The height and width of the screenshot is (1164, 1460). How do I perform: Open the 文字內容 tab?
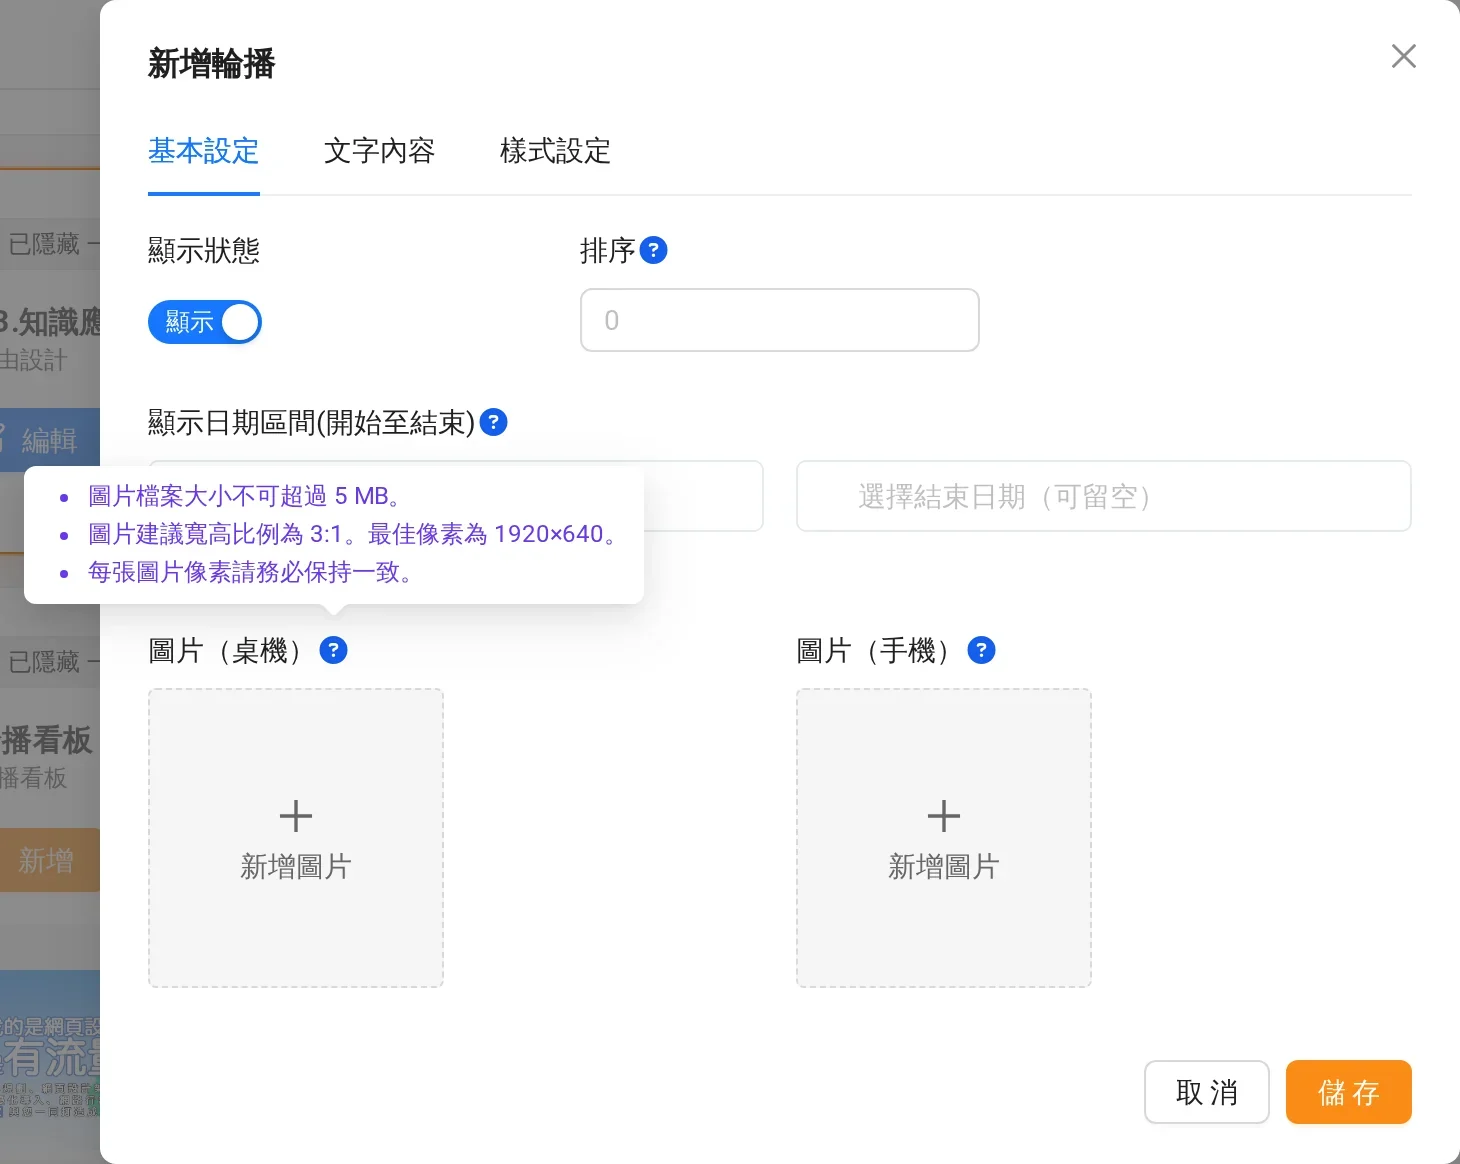click(380, 151)
